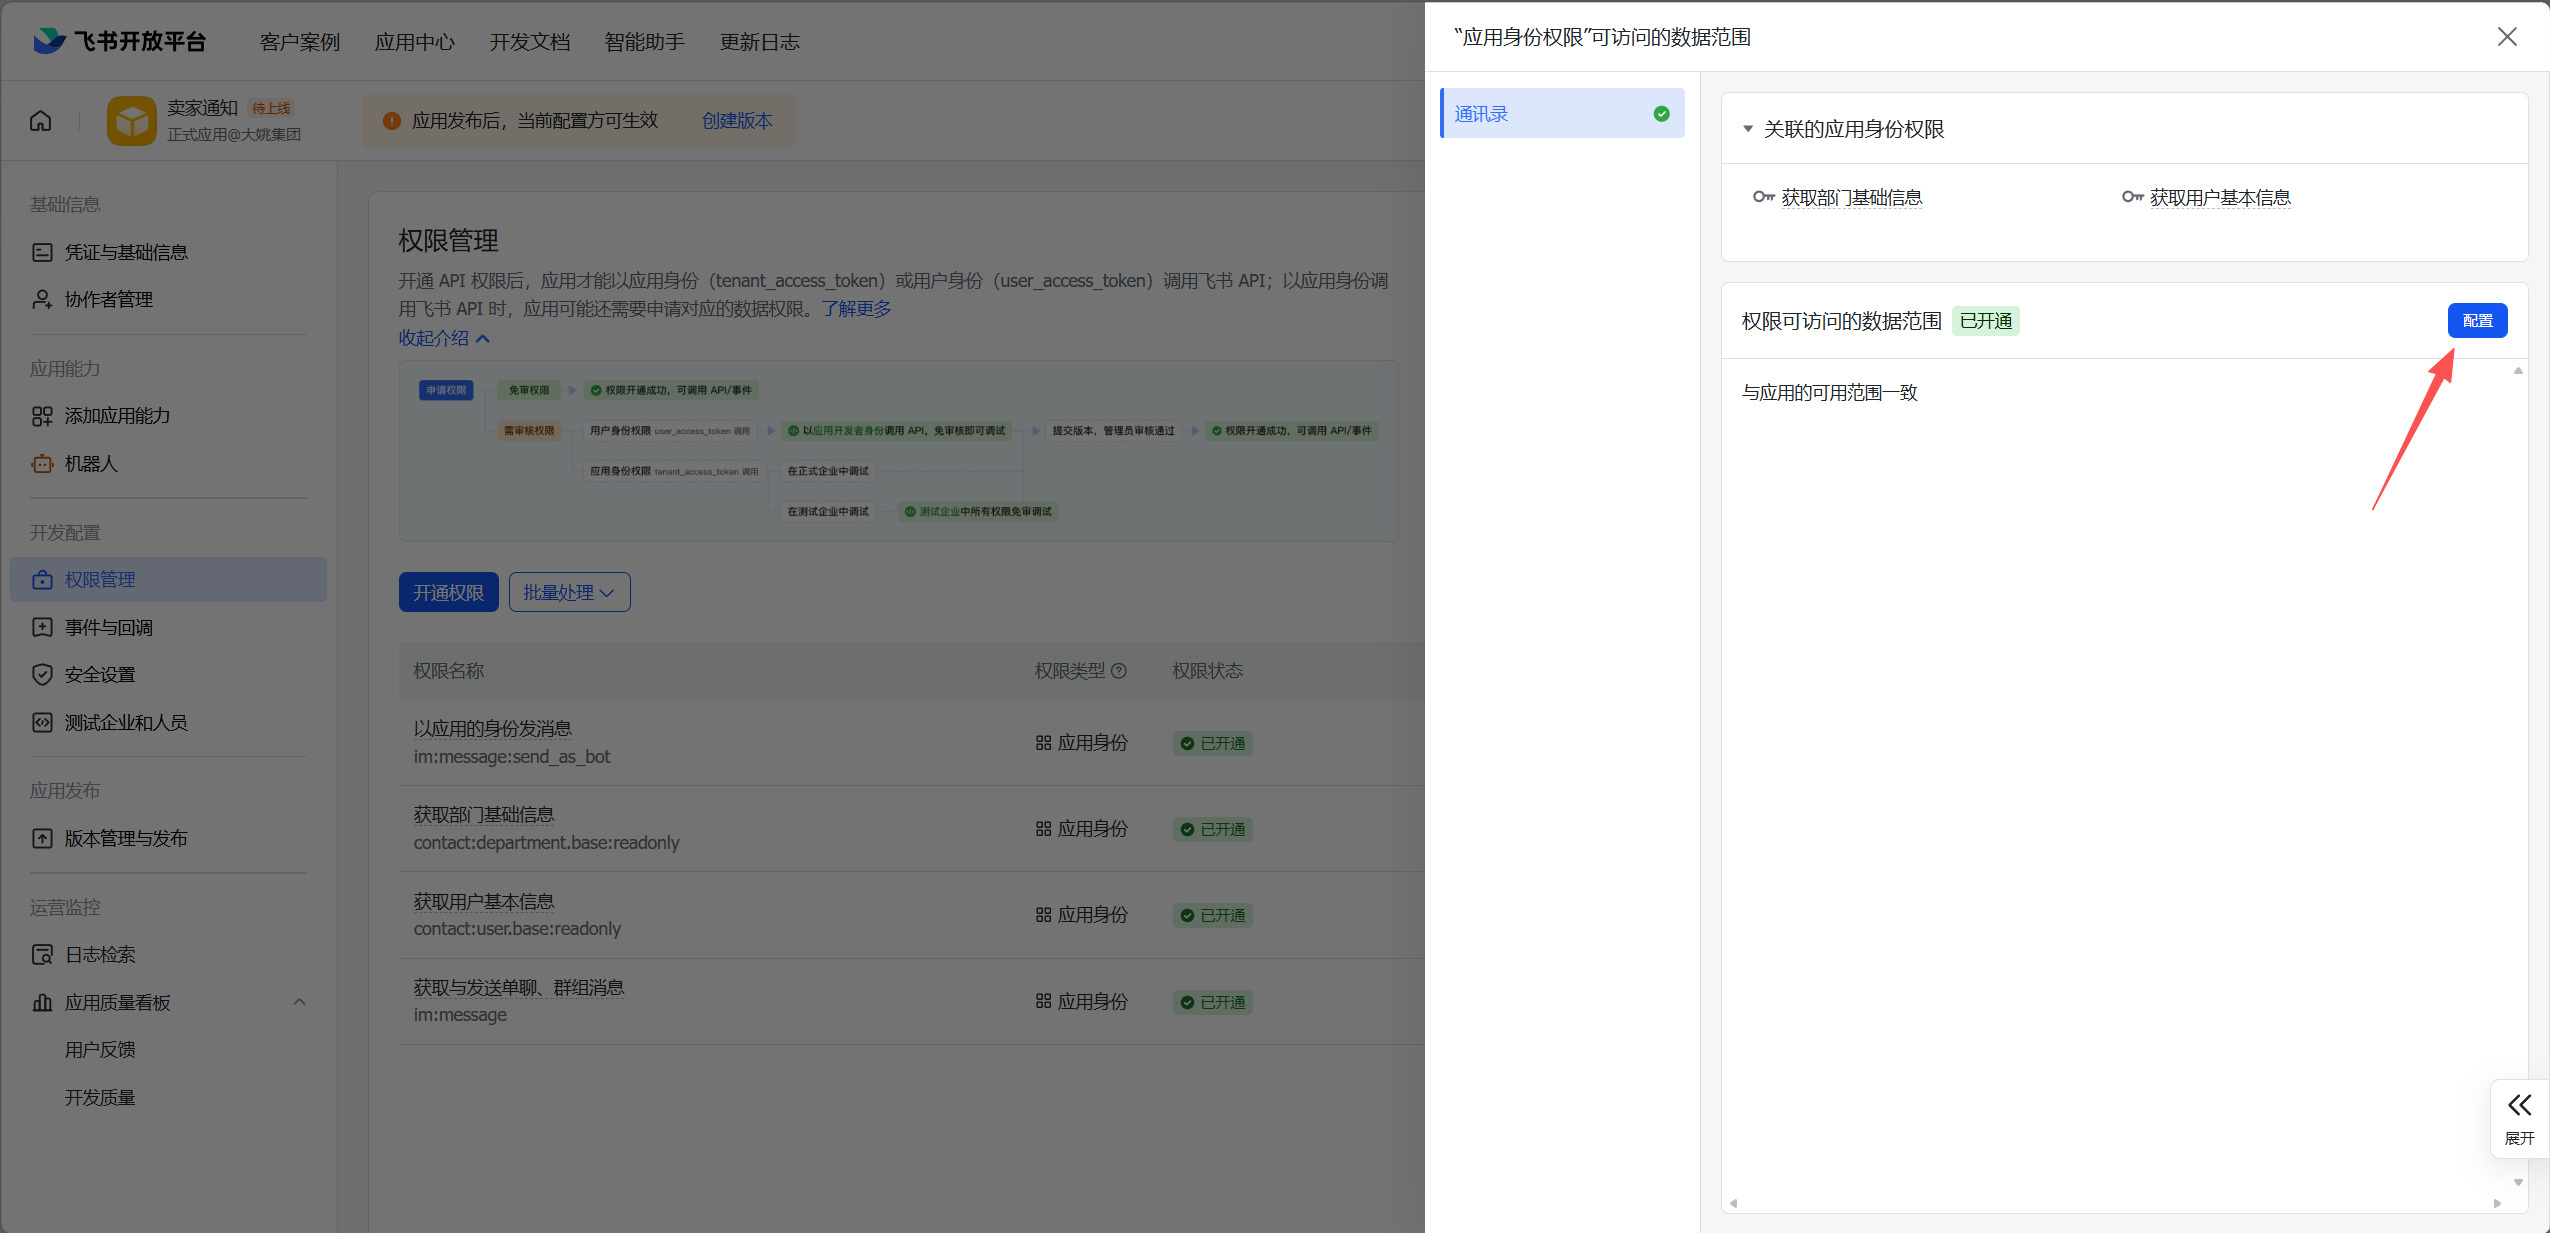This screenshot has width=2550, height=1233.
Task: Click the 开通权限 button
Action: [x=448, y=592]
